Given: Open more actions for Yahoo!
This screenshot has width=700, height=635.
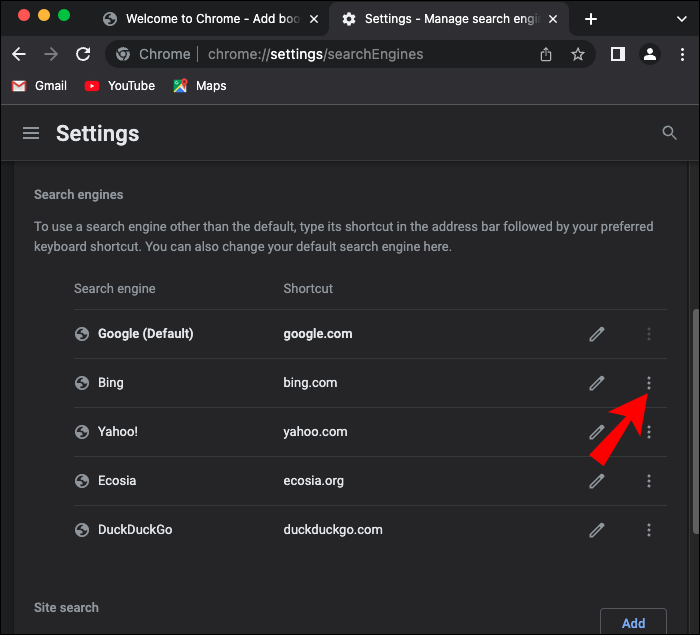Looking at the screenshot, I should pos(649,432).
